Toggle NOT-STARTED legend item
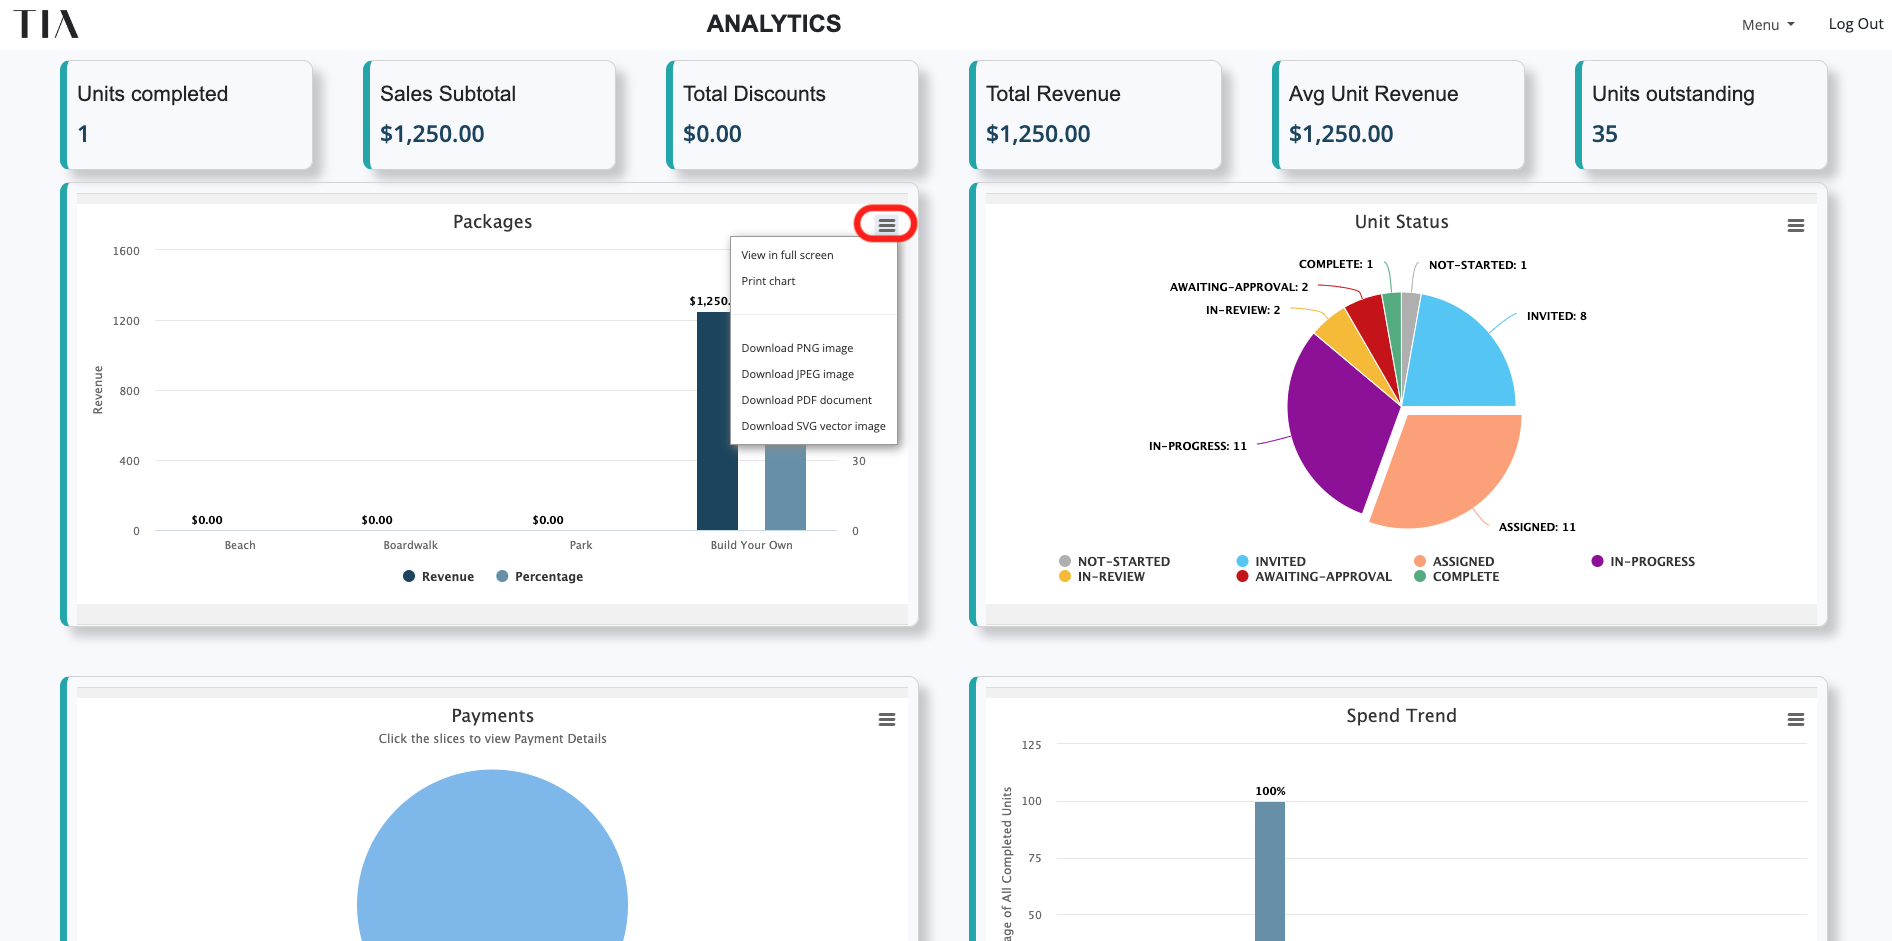Viewport: 1892px width, 941px height. 1114,561
